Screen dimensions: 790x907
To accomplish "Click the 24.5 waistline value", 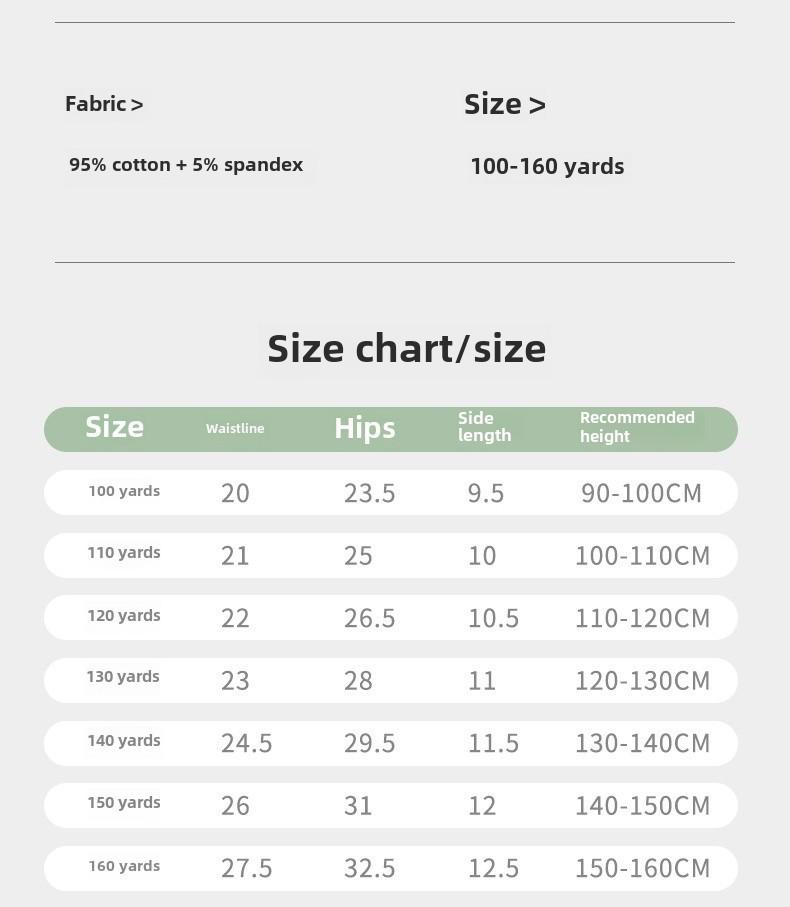I will click(x=246, y=743).
